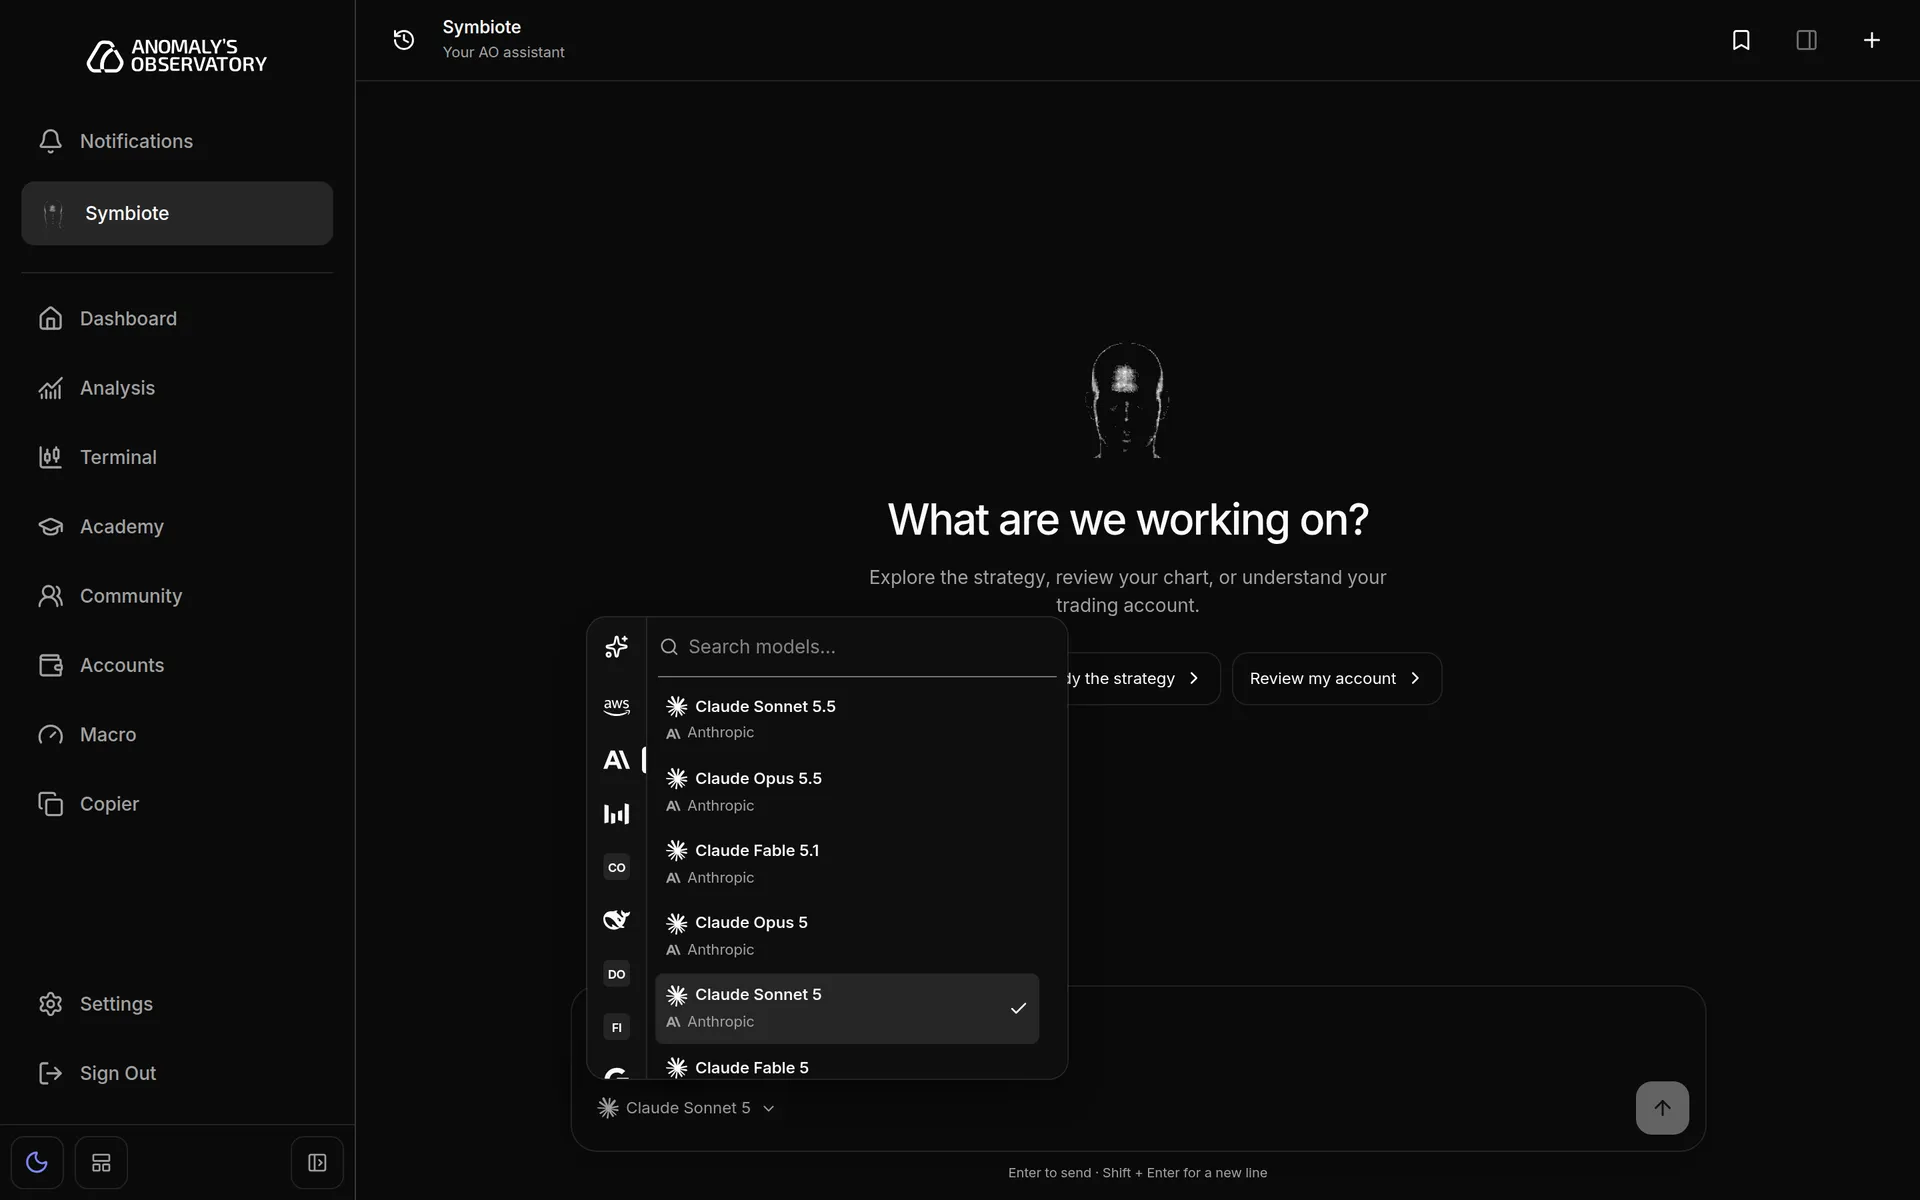This screenshot has width=1920, height=1200.
Task: Toggle dark mode moon icon
Action: [x=37, y=1163]
